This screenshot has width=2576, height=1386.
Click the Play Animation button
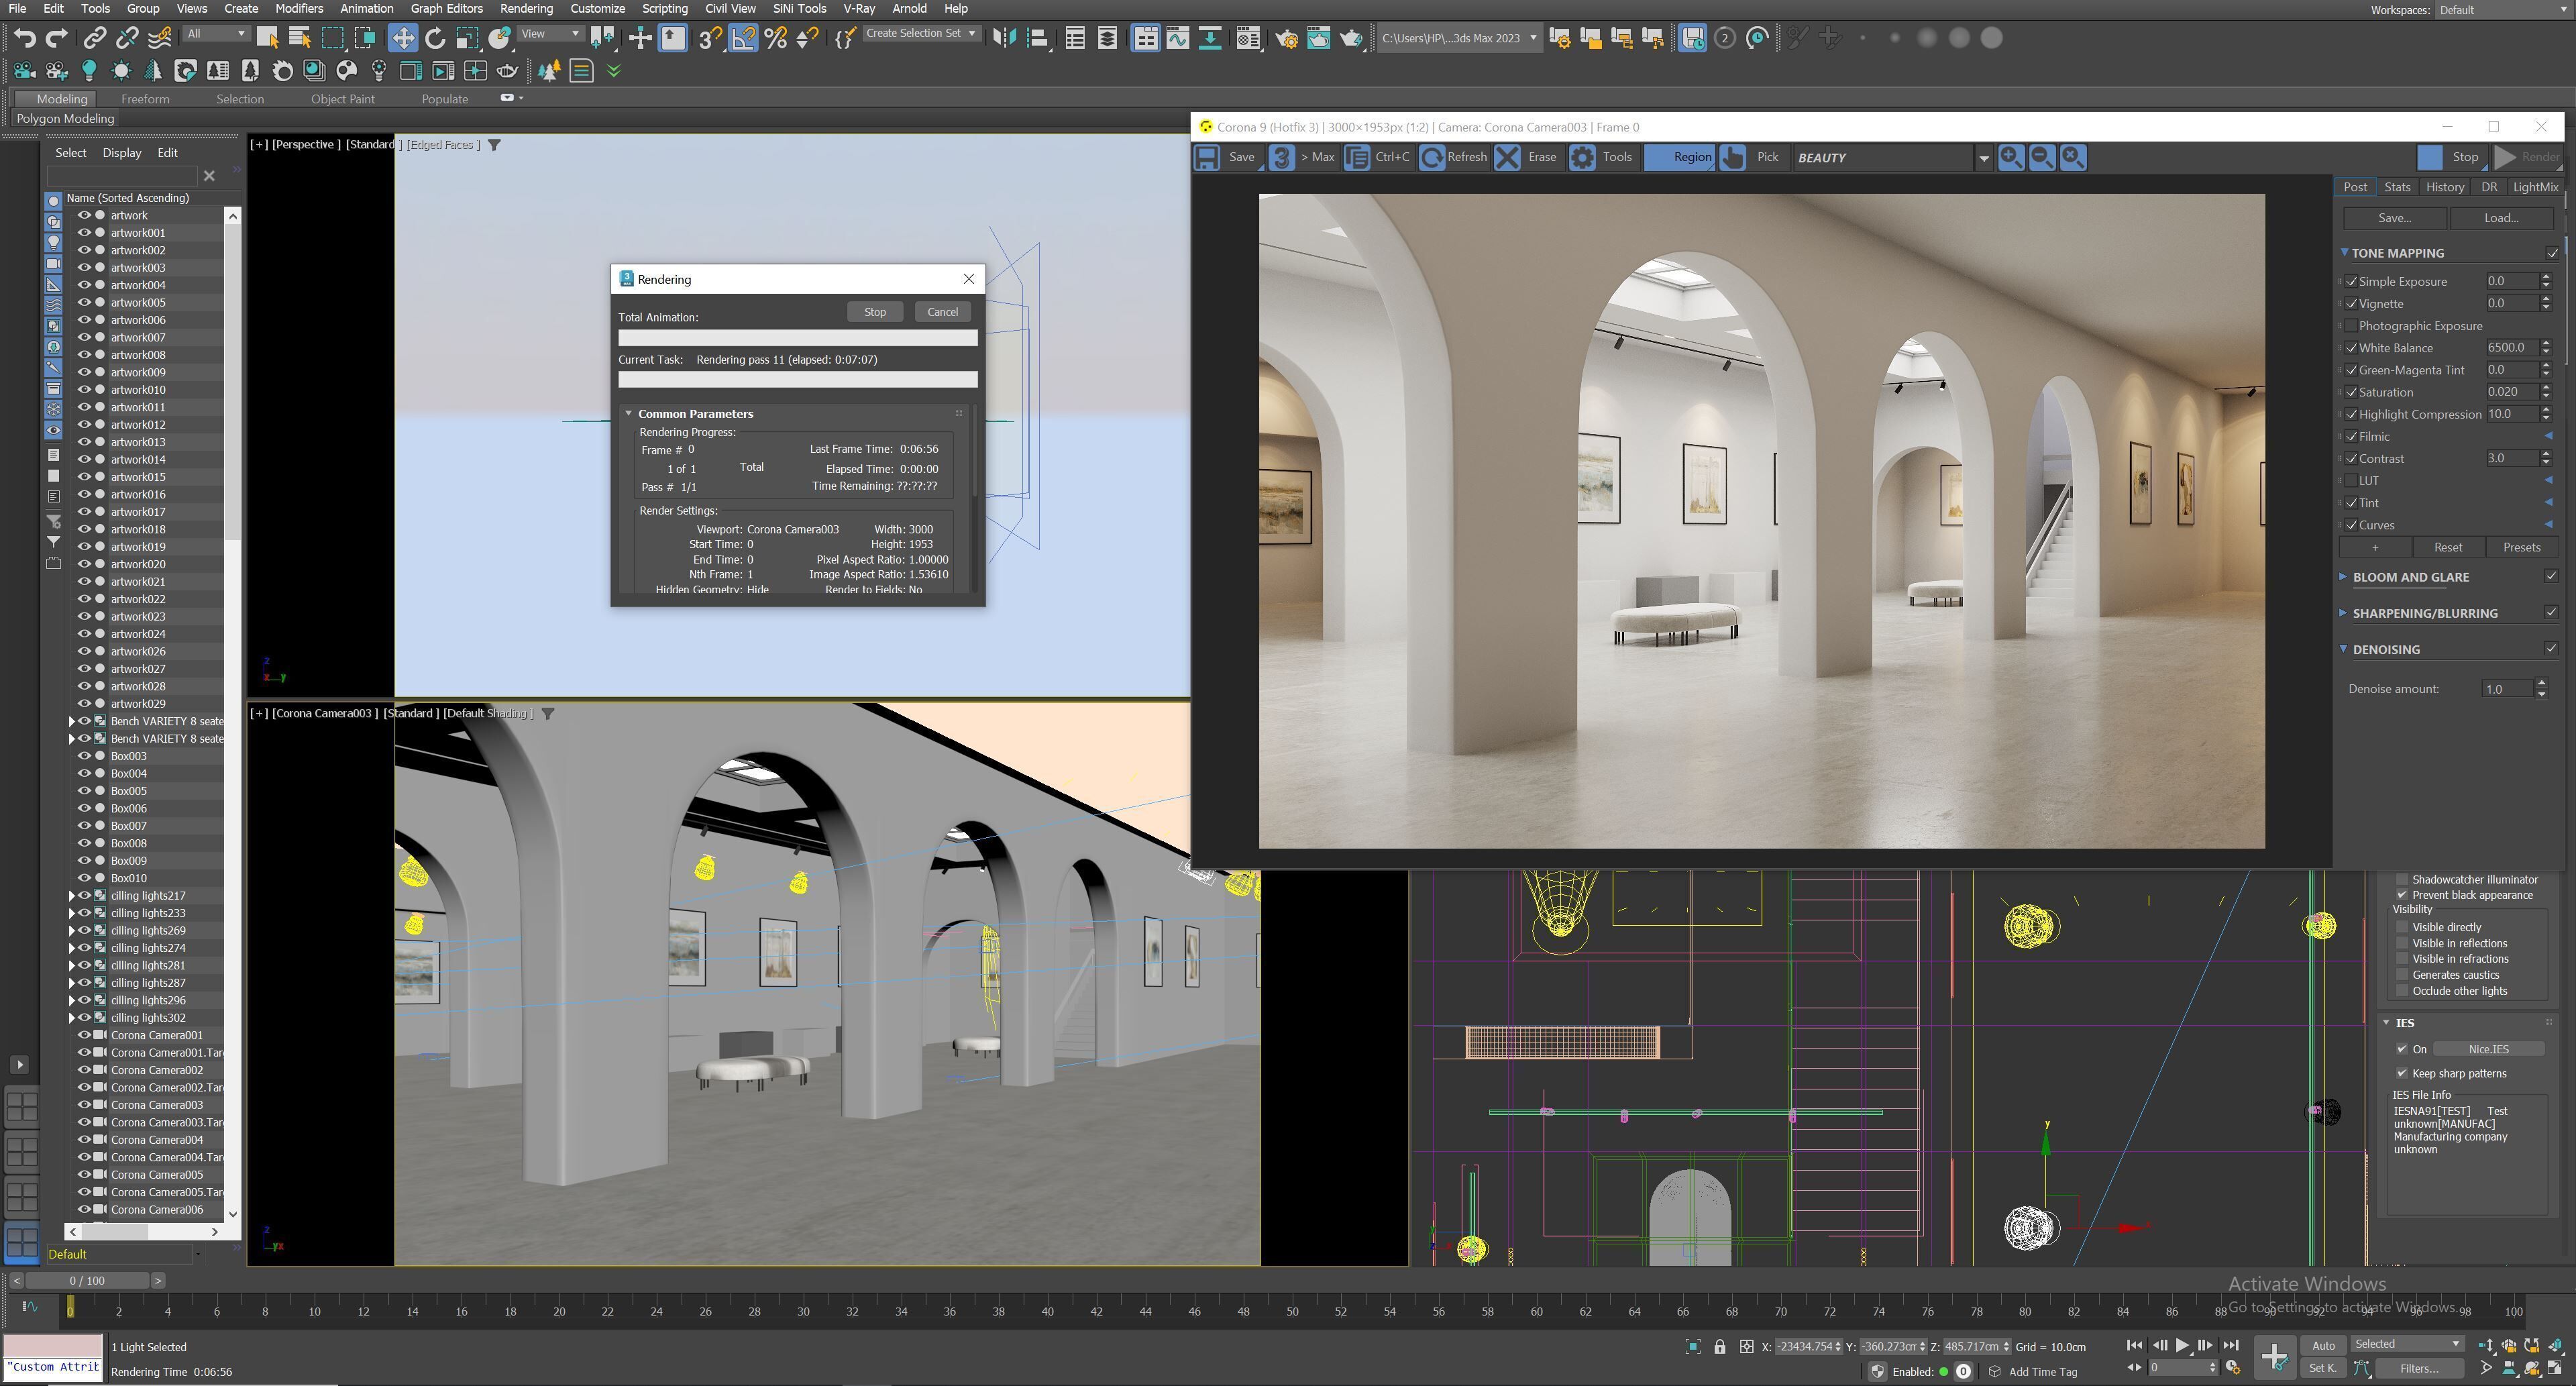[x=2182, y=1345]
